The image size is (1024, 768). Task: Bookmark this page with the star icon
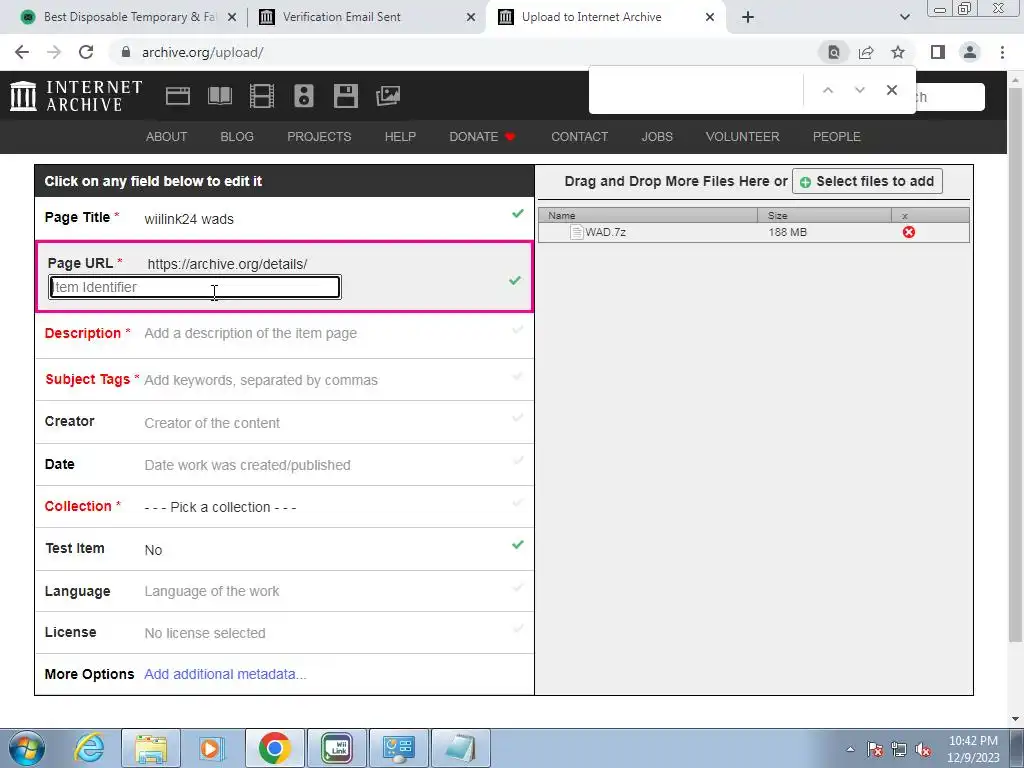[898, 52]
